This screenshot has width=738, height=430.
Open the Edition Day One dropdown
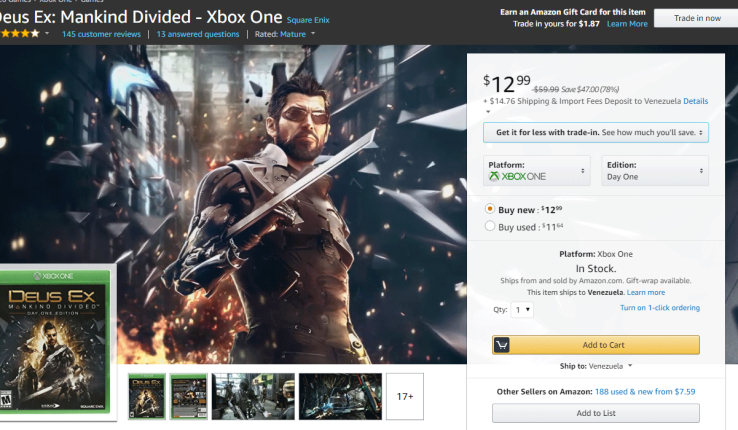[655, 170]
